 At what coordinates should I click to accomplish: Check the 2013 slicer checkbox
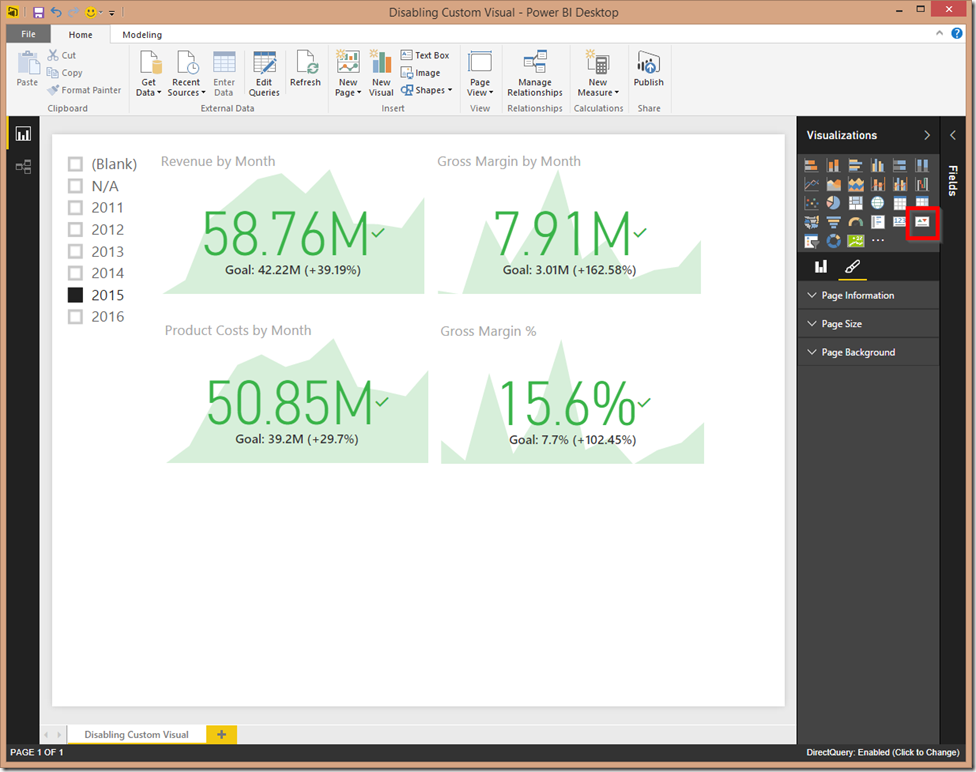click(75, 251)
